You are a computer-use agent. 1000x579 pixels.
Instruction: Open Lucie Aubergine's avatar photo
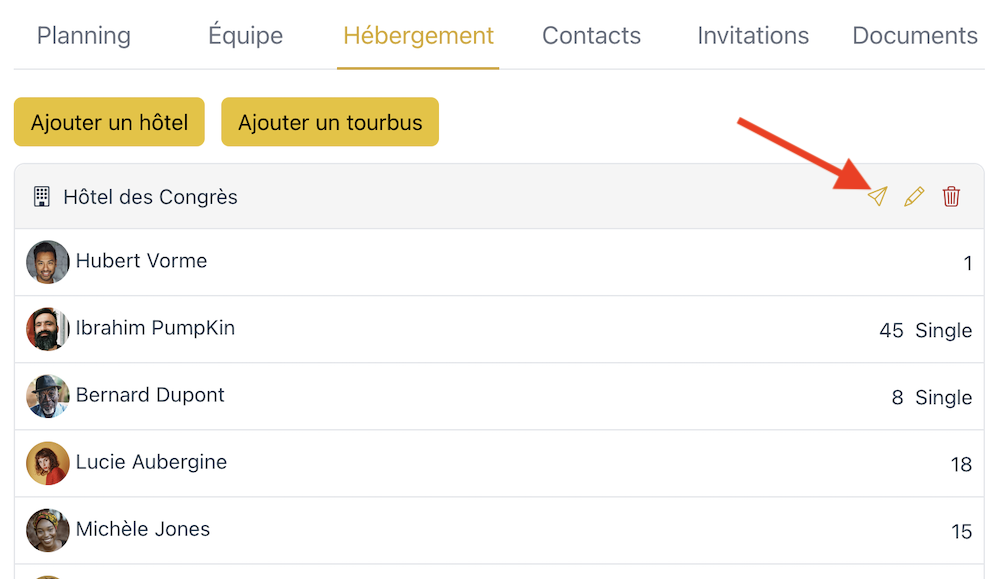coord(47,463)
